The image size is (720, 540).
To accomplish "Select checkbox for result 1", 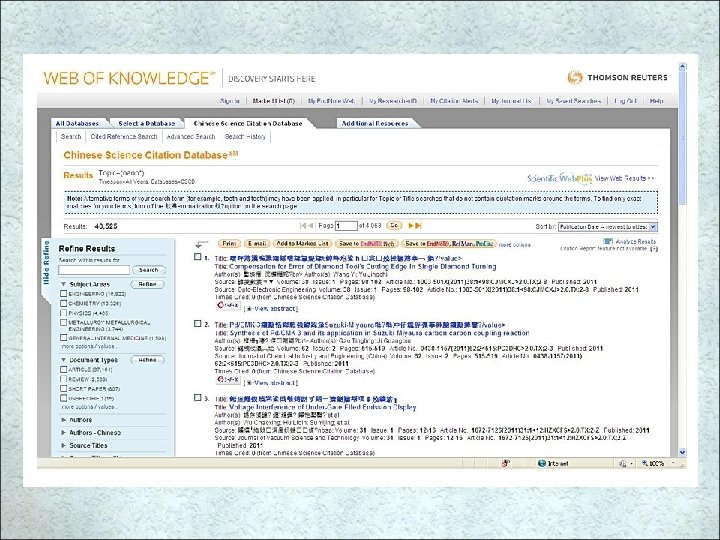I will click(x=197, y=257).
